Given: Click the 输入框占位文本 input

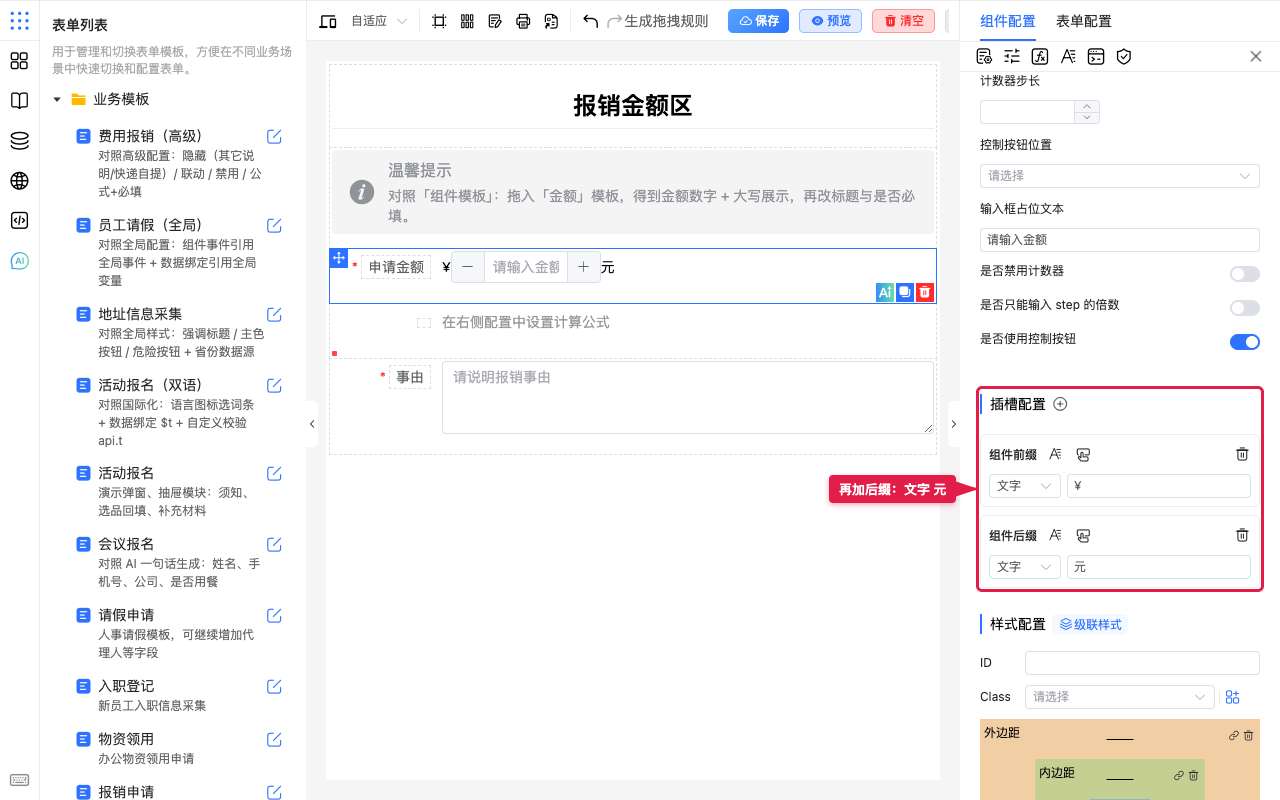Looking at the screenshot, I should click(1120, 240).
